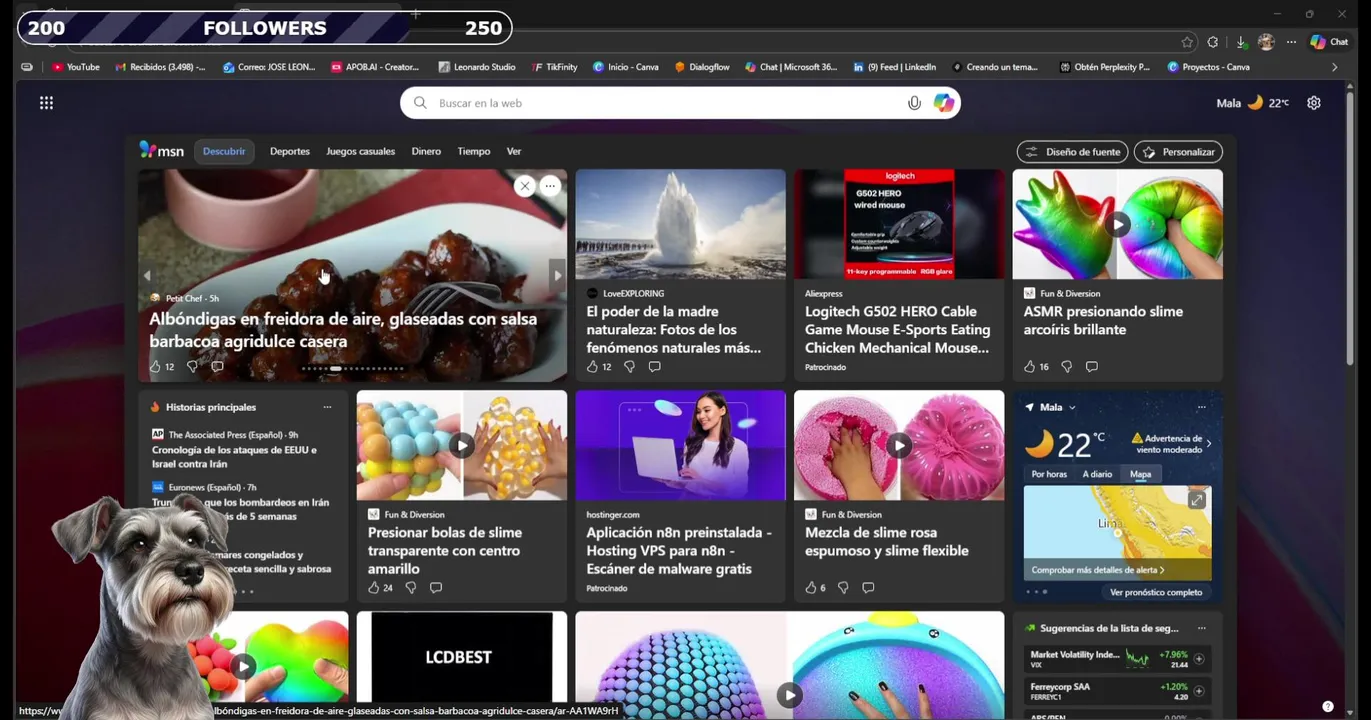Start voice search with microphone icon
1371x720 pixels.
tap(914, 103)
